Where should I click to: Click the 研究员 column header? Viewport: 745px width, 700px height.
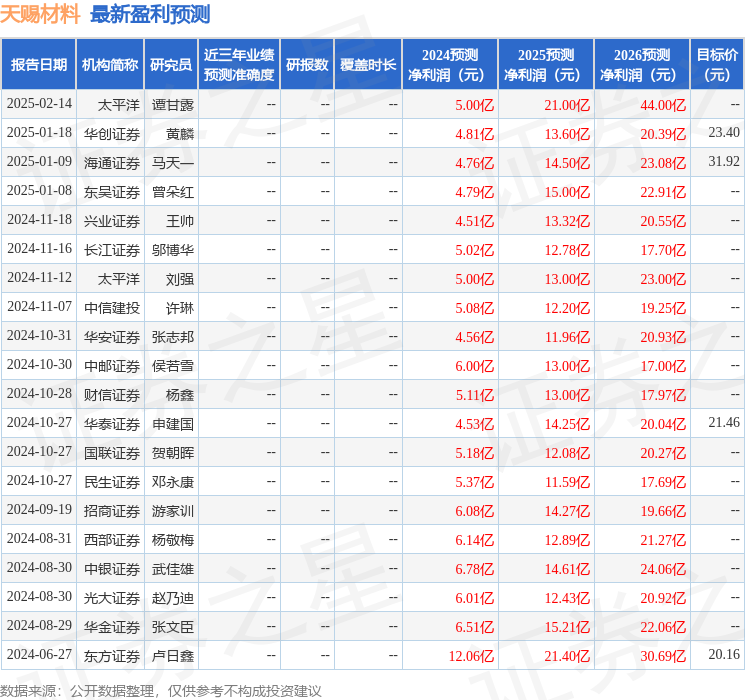point(171,65)
